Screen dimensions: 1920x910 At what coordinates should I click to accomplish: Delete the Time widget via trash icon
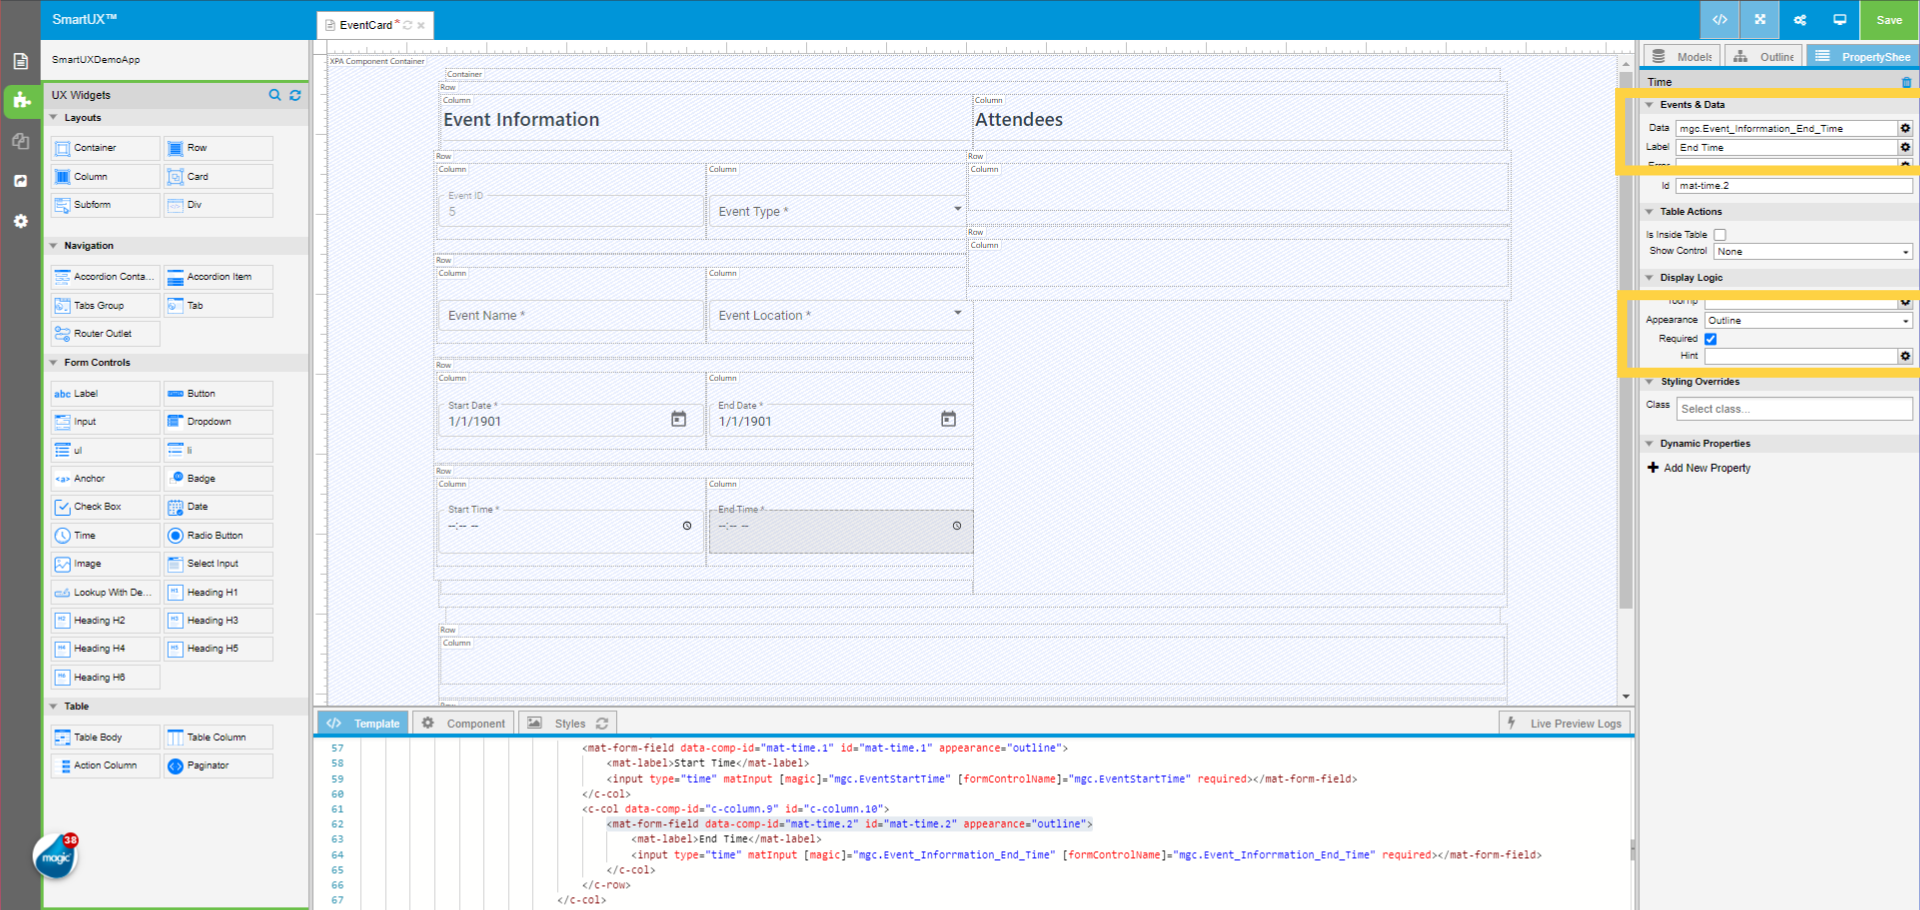coord(1906,82)
